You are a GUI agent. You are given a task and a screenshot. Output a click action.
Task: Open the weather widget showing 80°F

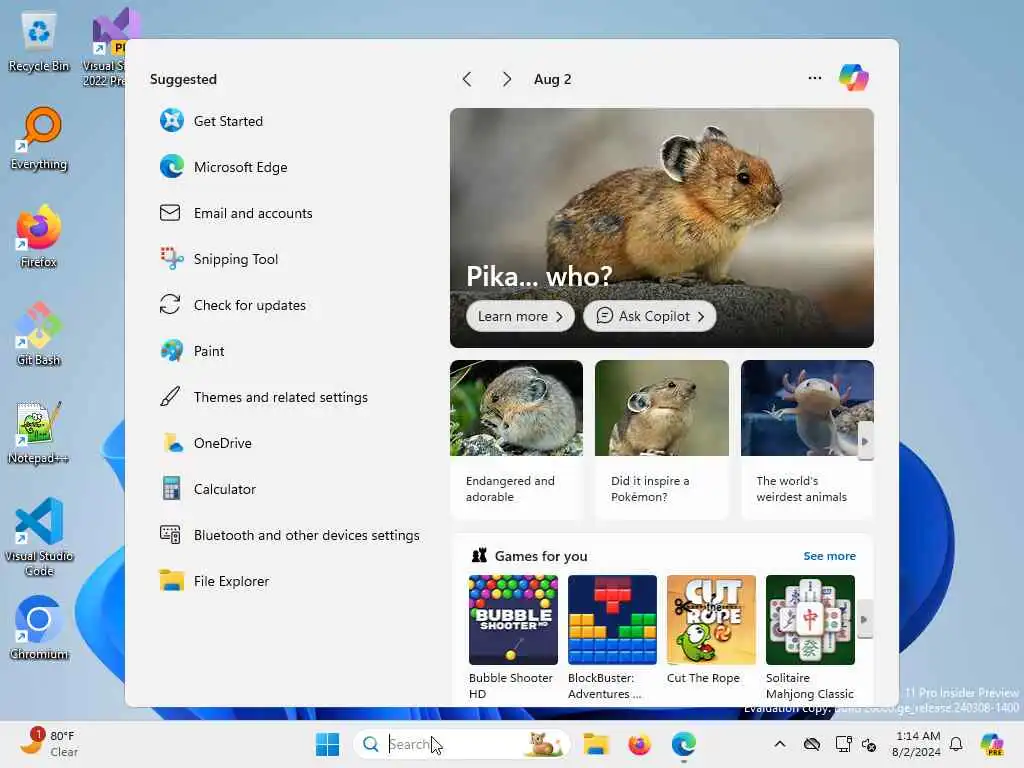(48, 744)
